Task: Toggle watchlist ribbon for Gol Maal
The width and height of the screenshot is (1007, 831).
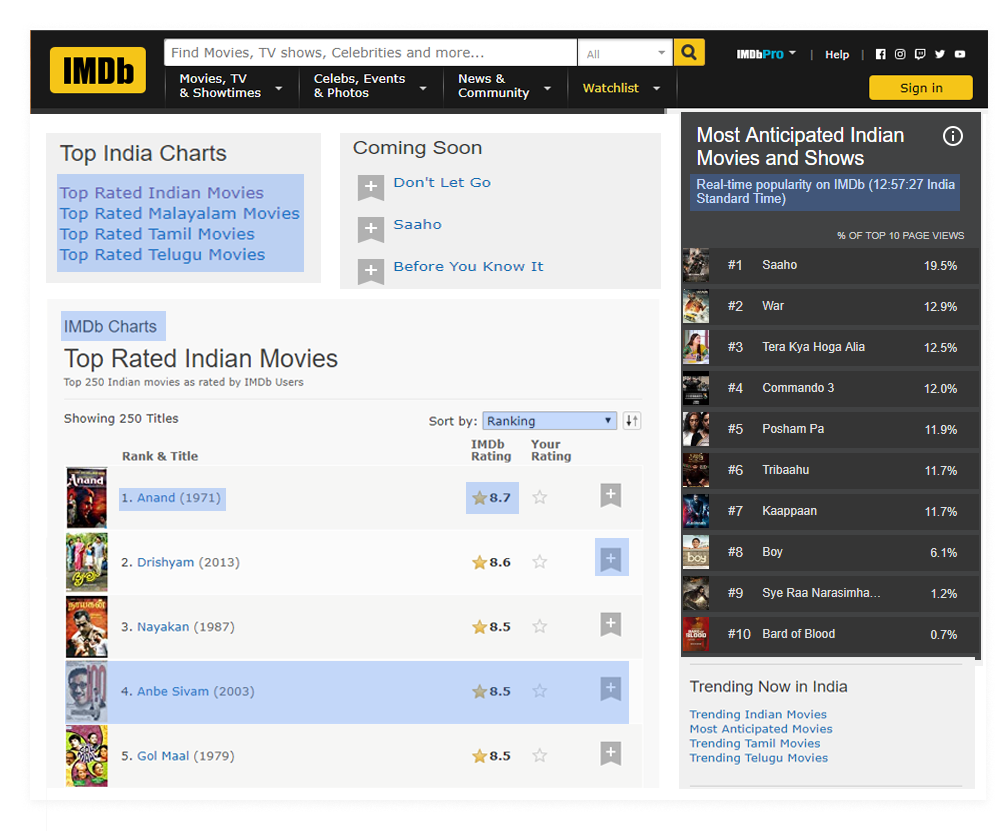Action: tap(611, 754)
